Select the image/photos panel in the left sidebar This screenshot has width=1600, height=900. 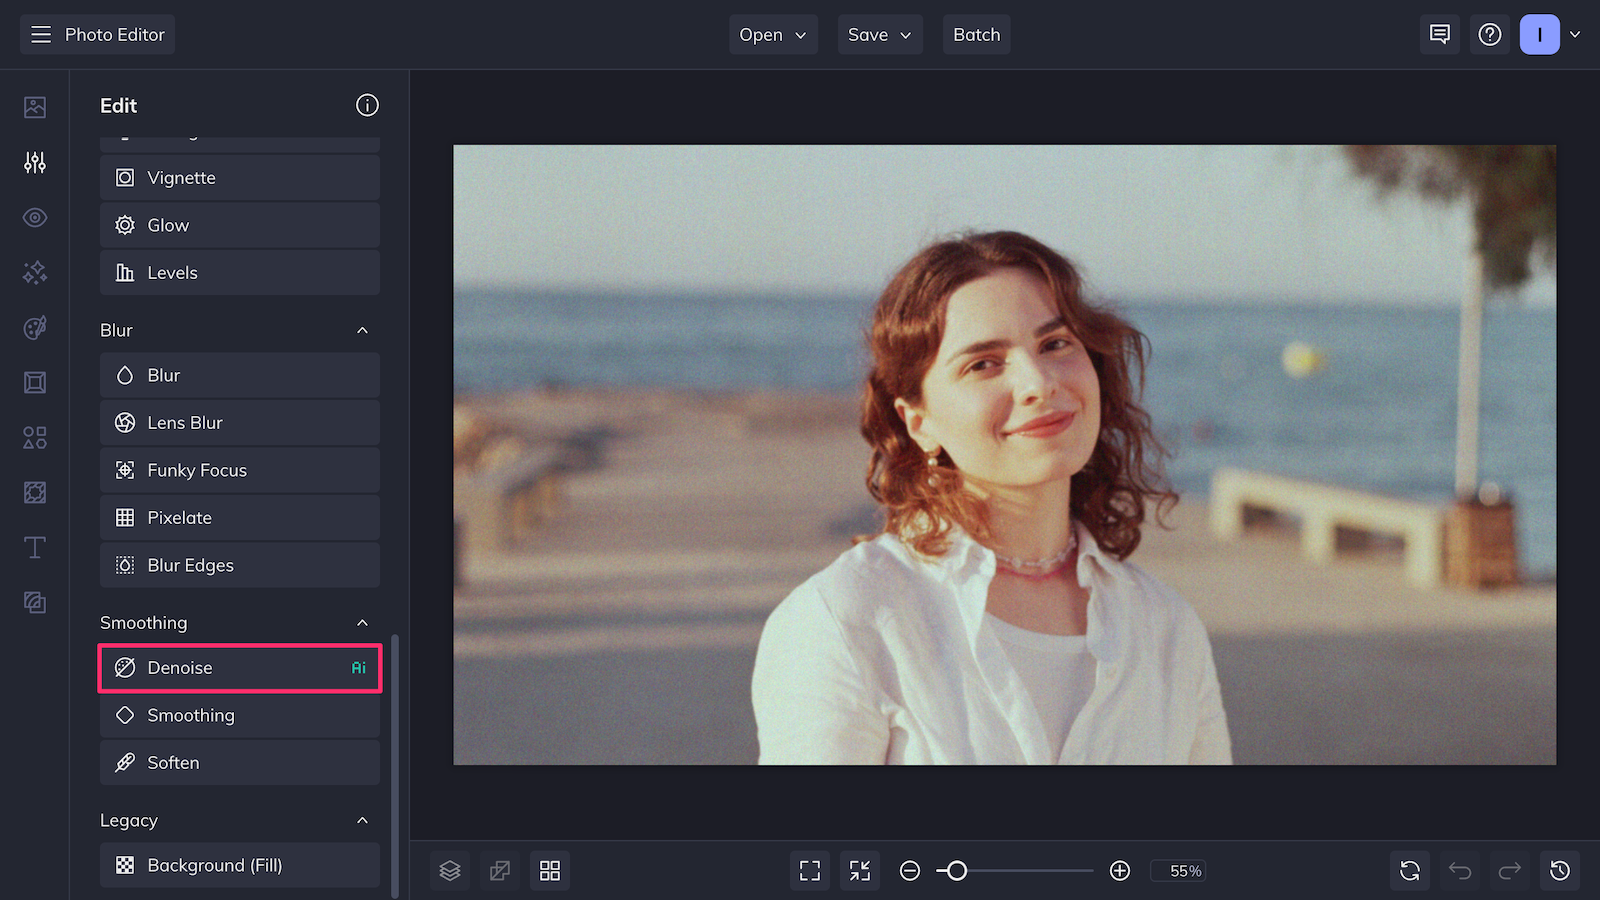(x=34, y=106)
